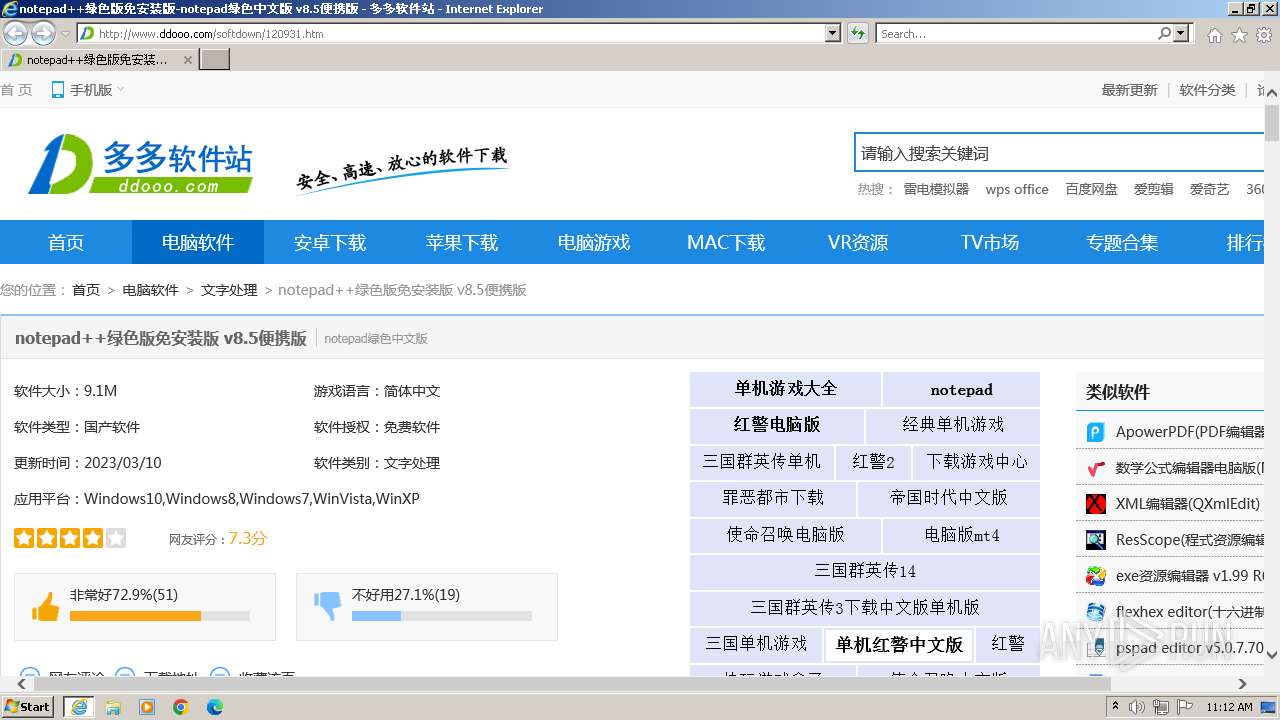Image resolution: width=1280 pixels, height=720 pixels.
Task: Select the TV市场 navigation tab
Action: tap(990, 242)
